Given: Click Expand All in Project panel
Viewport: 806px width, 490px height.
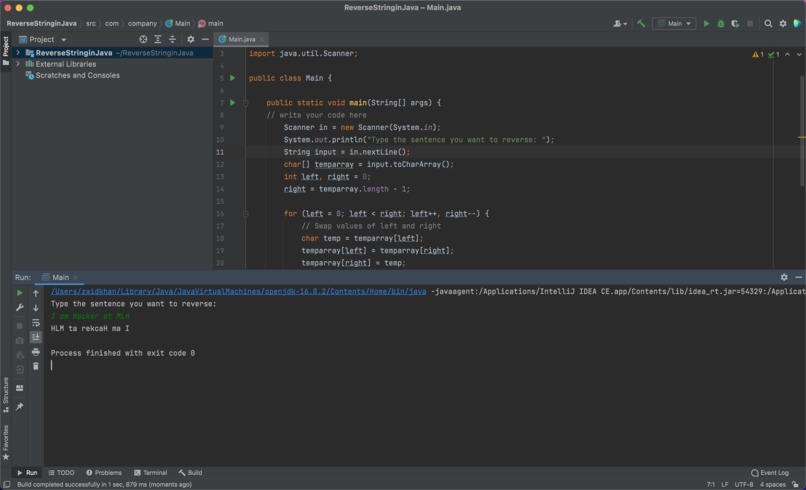Looking at the screenshot, I should (x=158, y=39).
